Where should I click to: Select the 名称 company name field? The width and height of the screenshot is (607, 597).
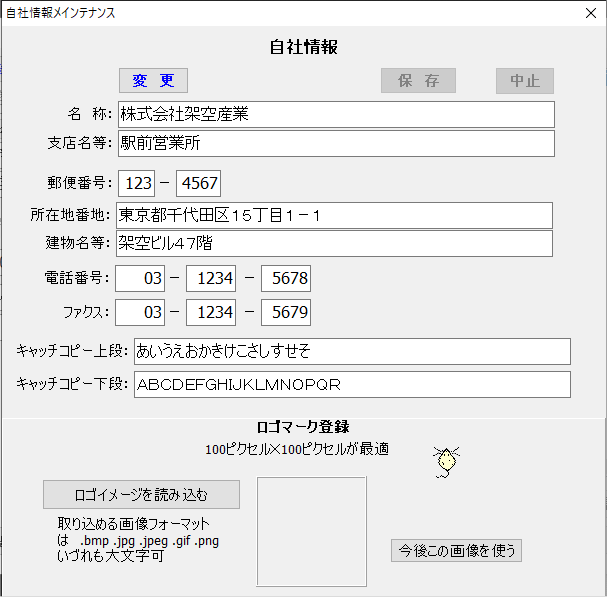coord(335,114)
